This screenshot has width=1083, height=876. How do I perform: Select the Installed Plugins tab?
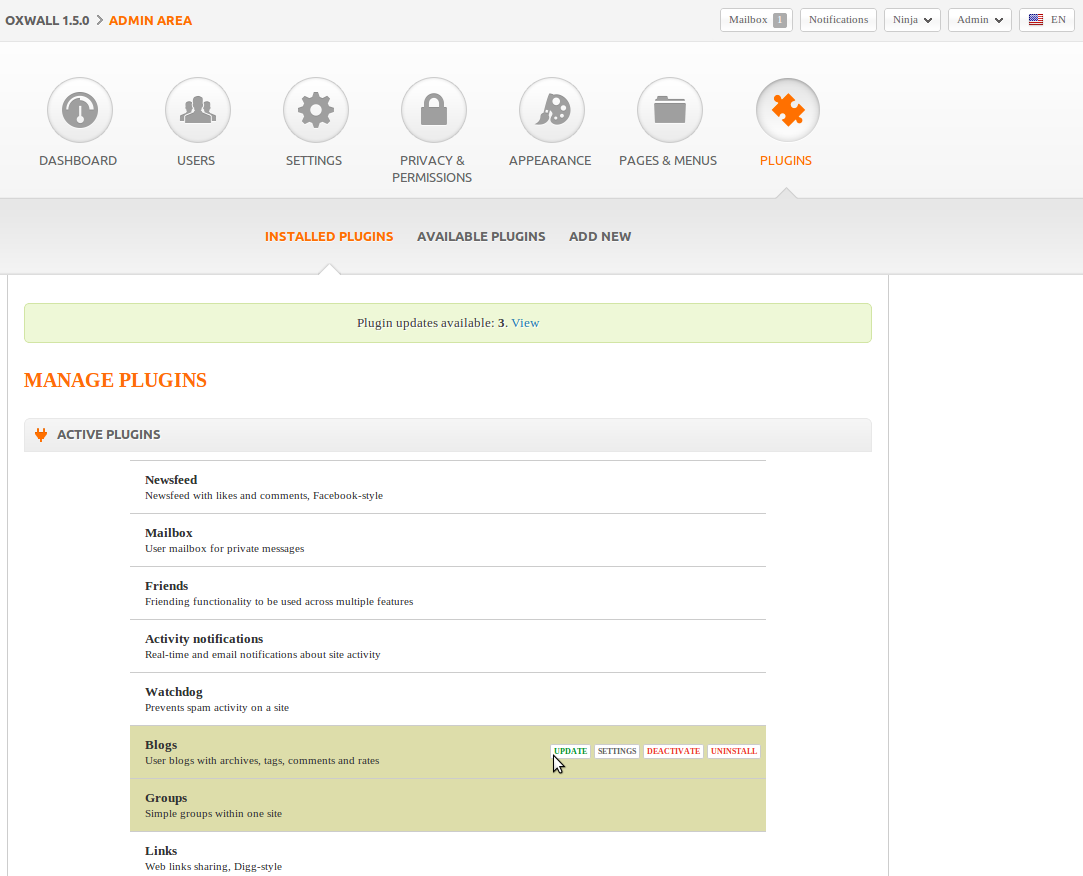click(x=329, y=237)
